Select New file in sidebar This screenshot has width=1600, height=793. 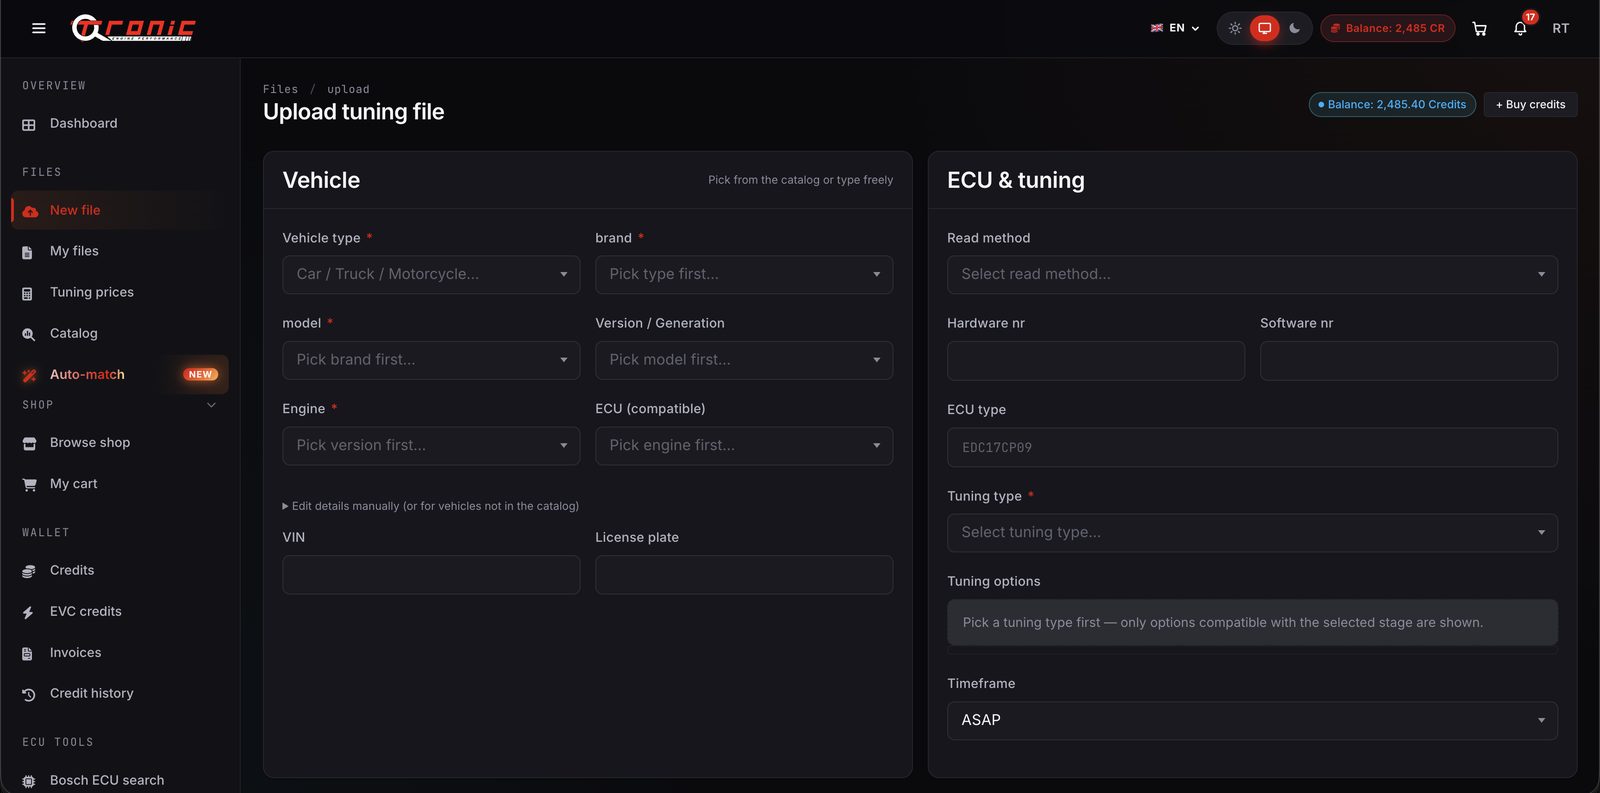(120, 210)
